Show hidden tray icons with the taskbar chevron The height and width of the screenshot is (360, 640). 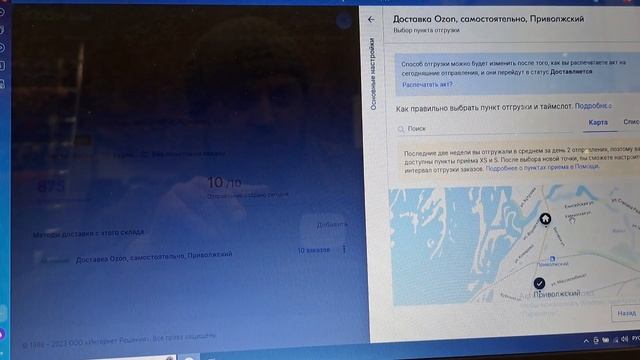coord(586,340)
